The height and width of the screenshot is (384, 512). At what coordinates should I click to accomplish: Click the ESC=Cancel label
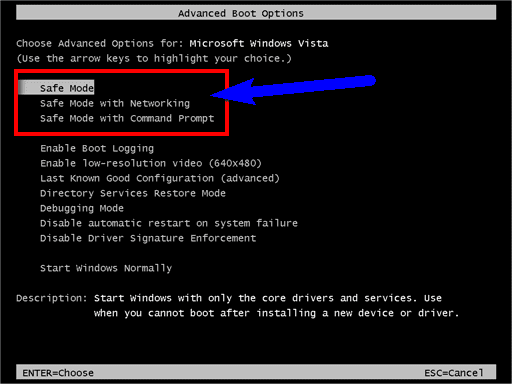(x=454, y=373)
